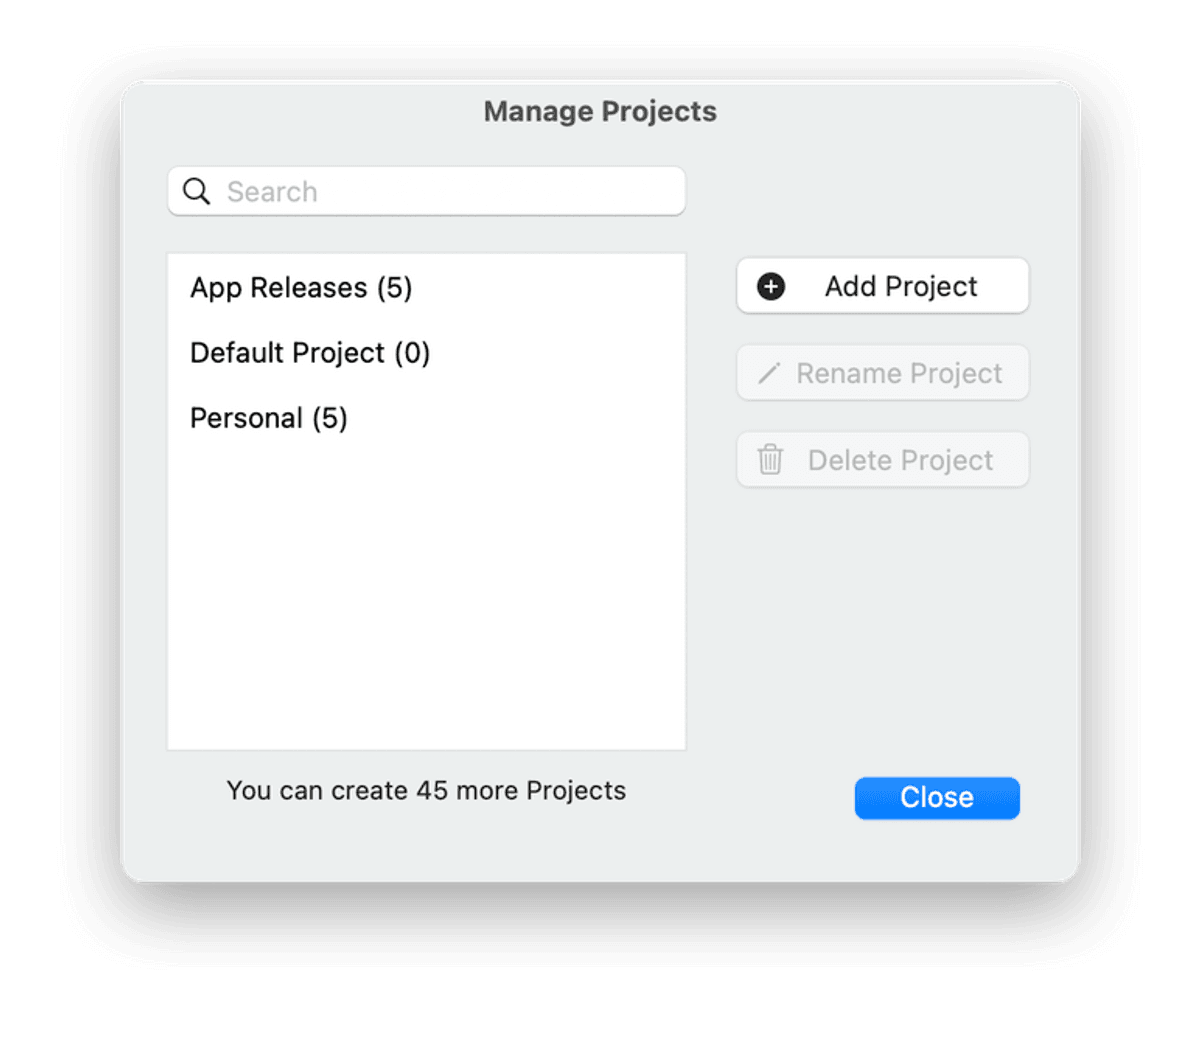
Task: Click the plus icon on Add Project
Action: pyautogui.click(x=771, y=287)
